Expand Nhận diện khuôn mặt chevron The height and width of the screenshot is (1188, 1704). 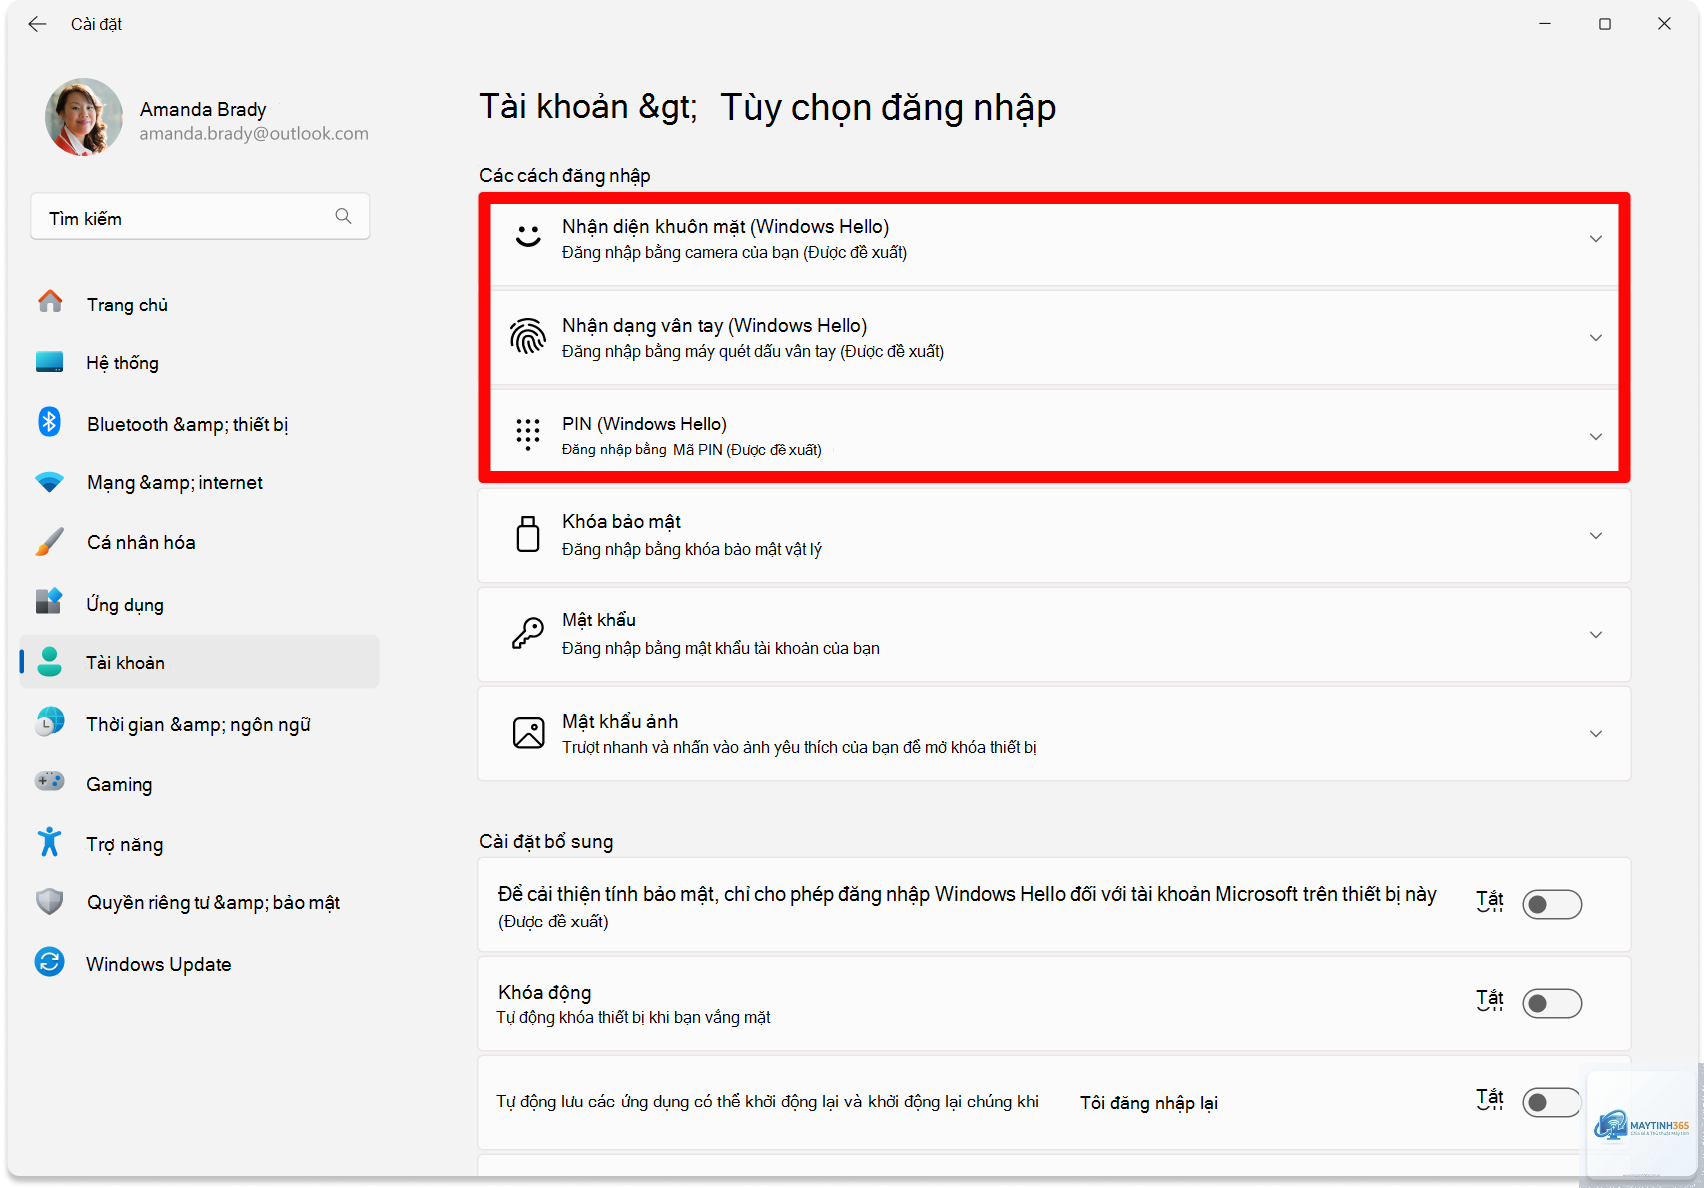(x=1596, y=239)
